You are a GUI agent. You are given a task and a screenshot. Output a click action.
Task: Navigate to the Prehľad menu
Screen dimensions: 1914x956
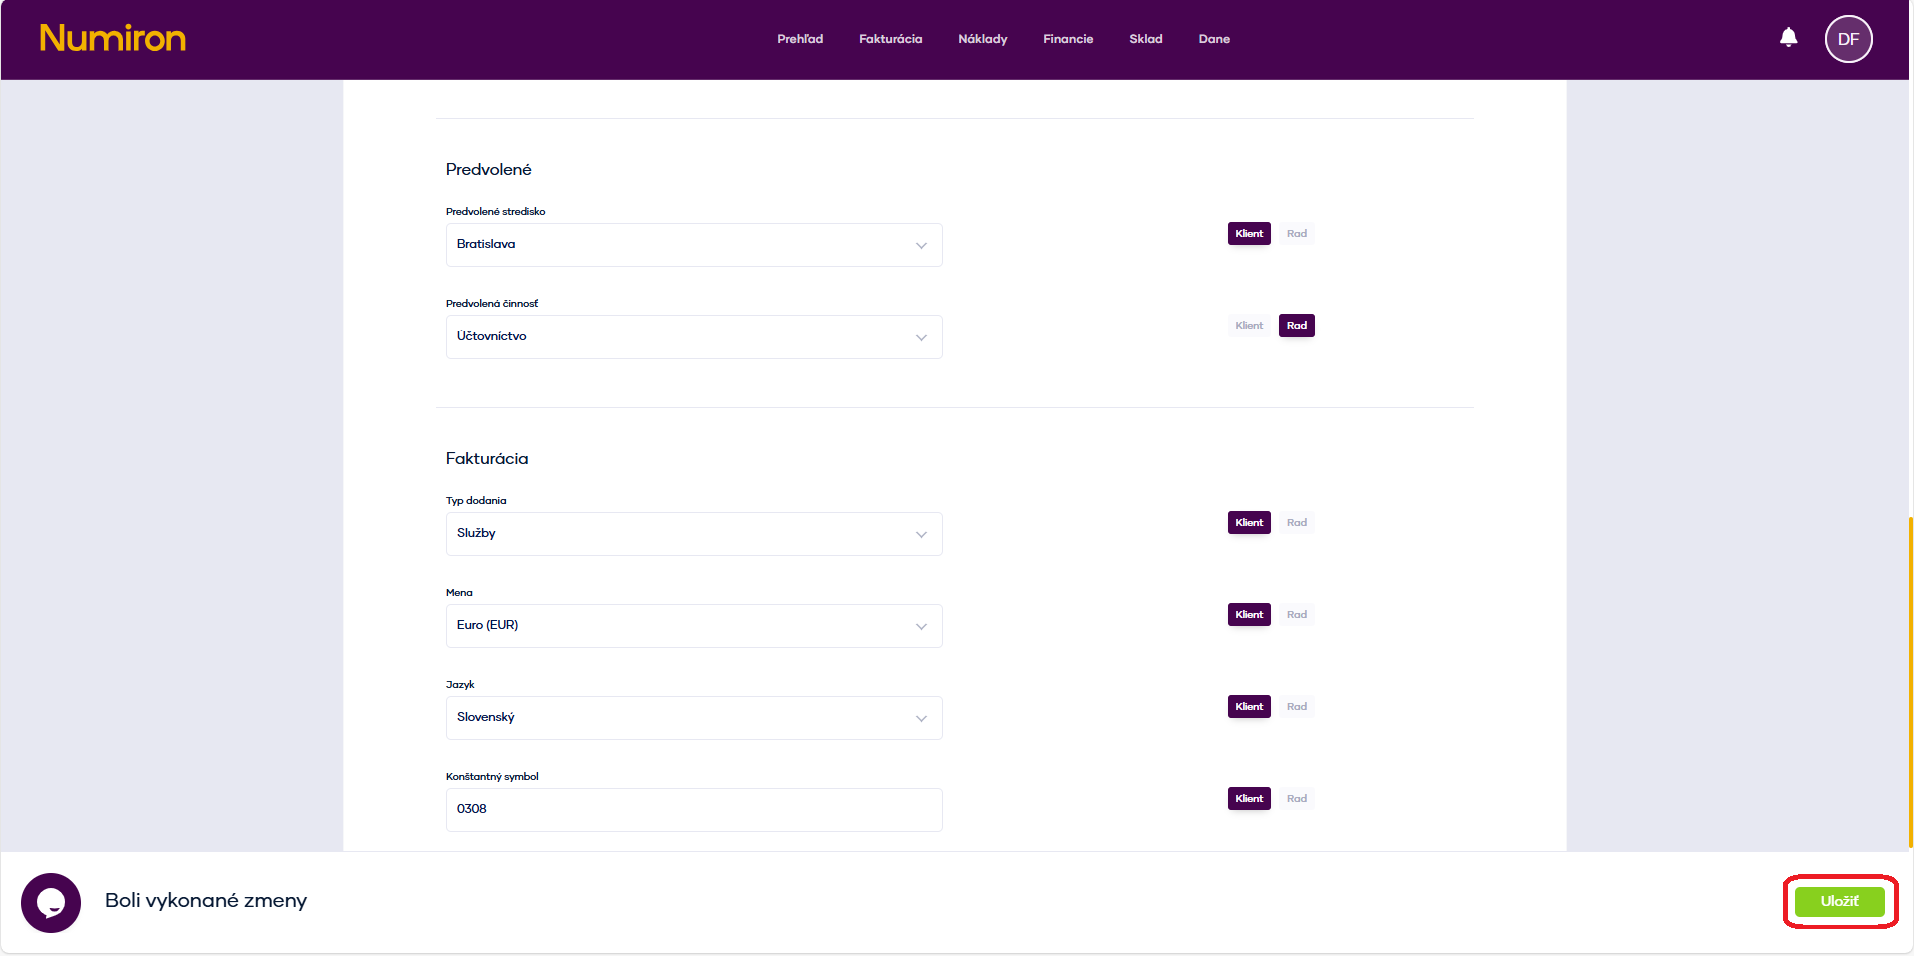click(x=800, y=39)
